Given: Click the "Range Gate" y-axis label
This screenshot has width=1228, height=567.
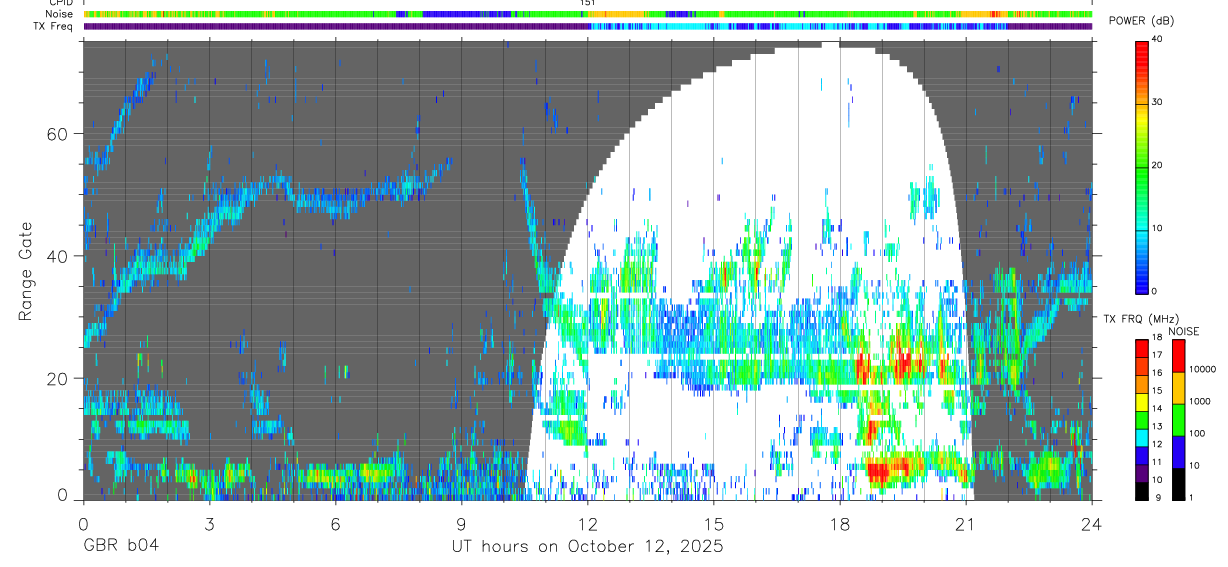Looking at the screenshot, I should (x=24, y=271).
